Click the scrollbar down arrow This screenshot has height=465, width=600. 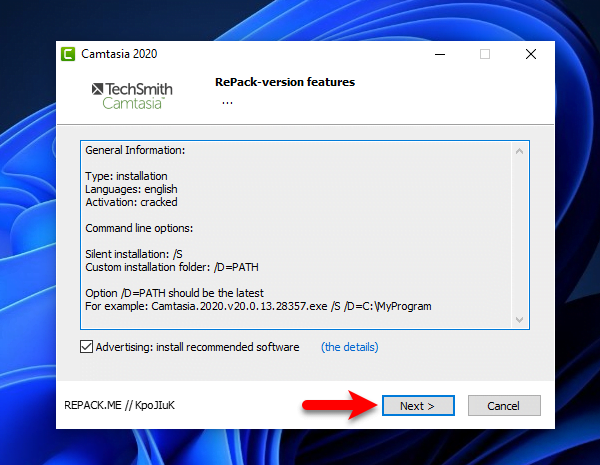pos(519,320)
